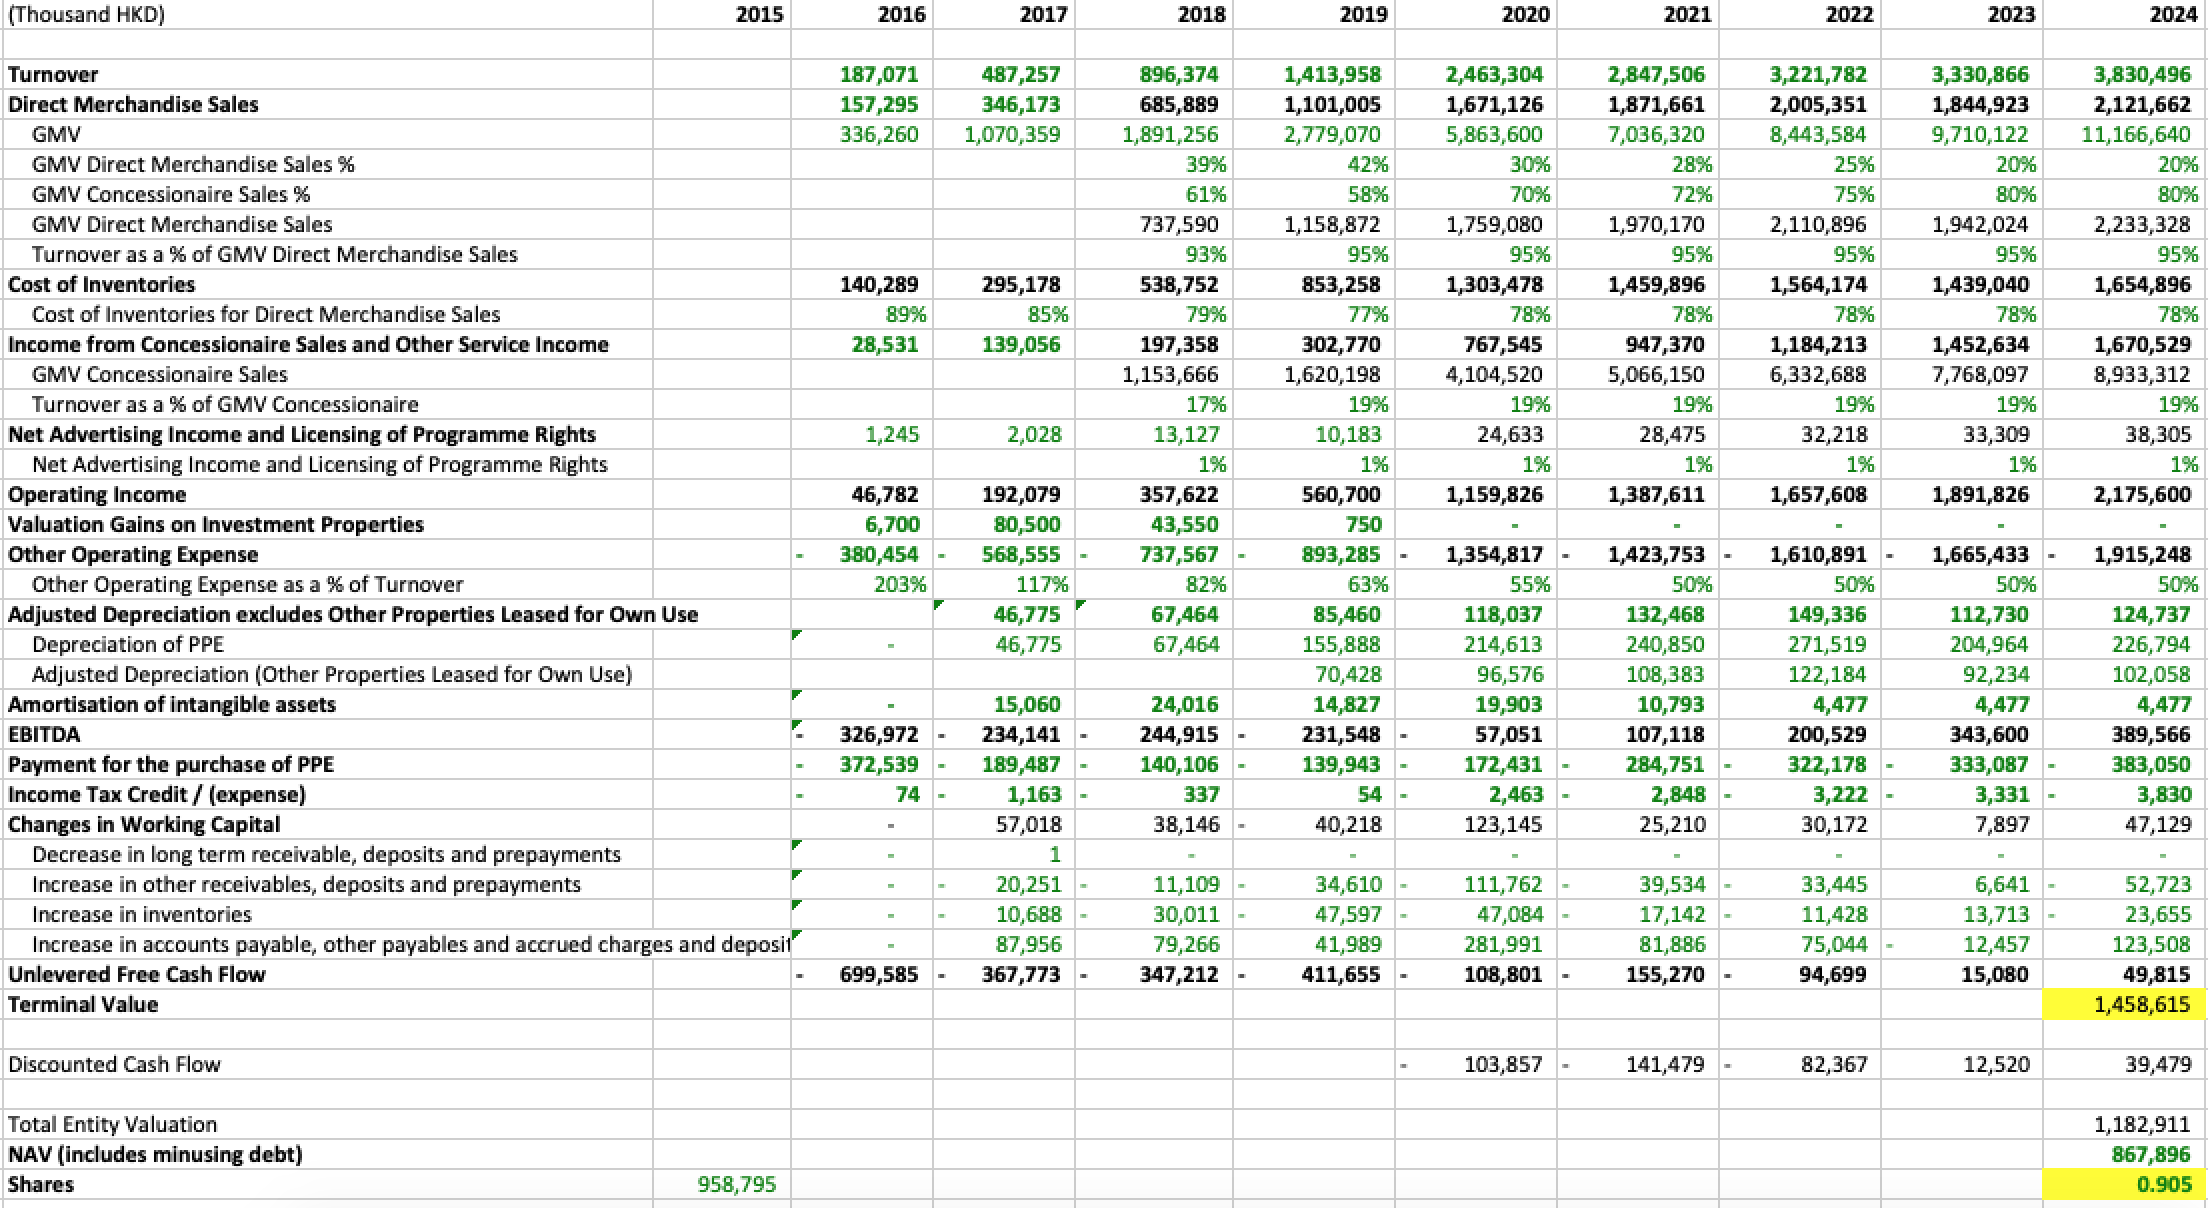The height and width of the screenshot is (1208, 2208).
Task: Select 17% Turnover as % of GMV Concessionaire
Action: tap(1206, 405)
